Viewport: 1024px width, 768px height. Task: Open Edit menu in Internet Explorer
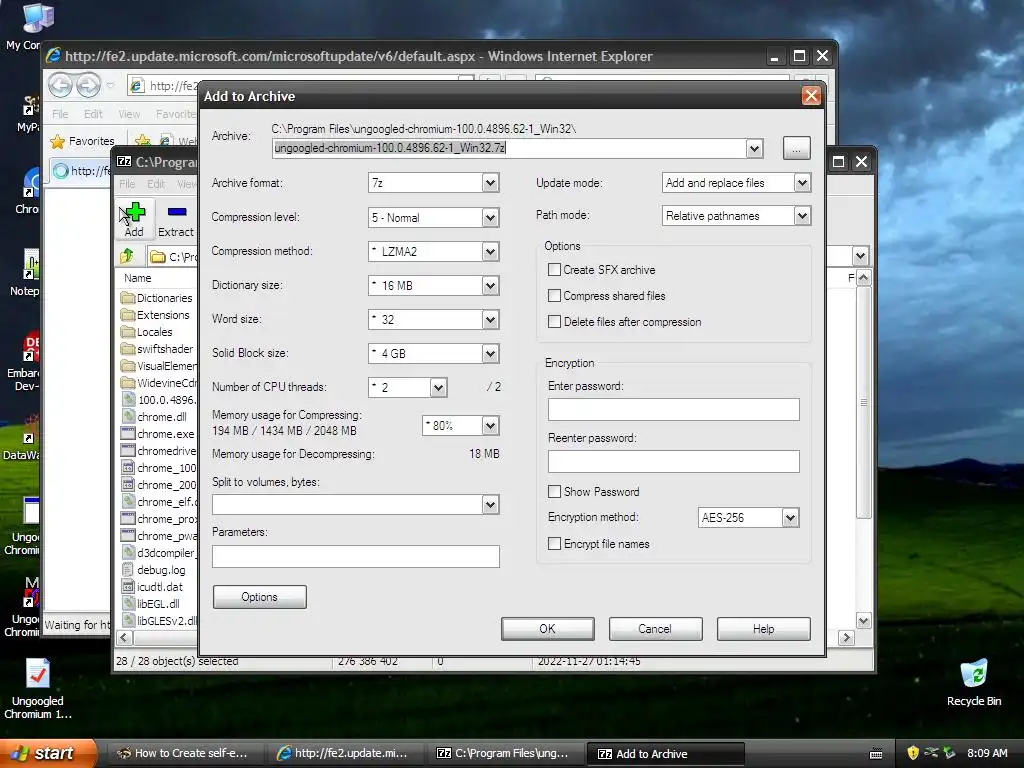coord(93,114)
